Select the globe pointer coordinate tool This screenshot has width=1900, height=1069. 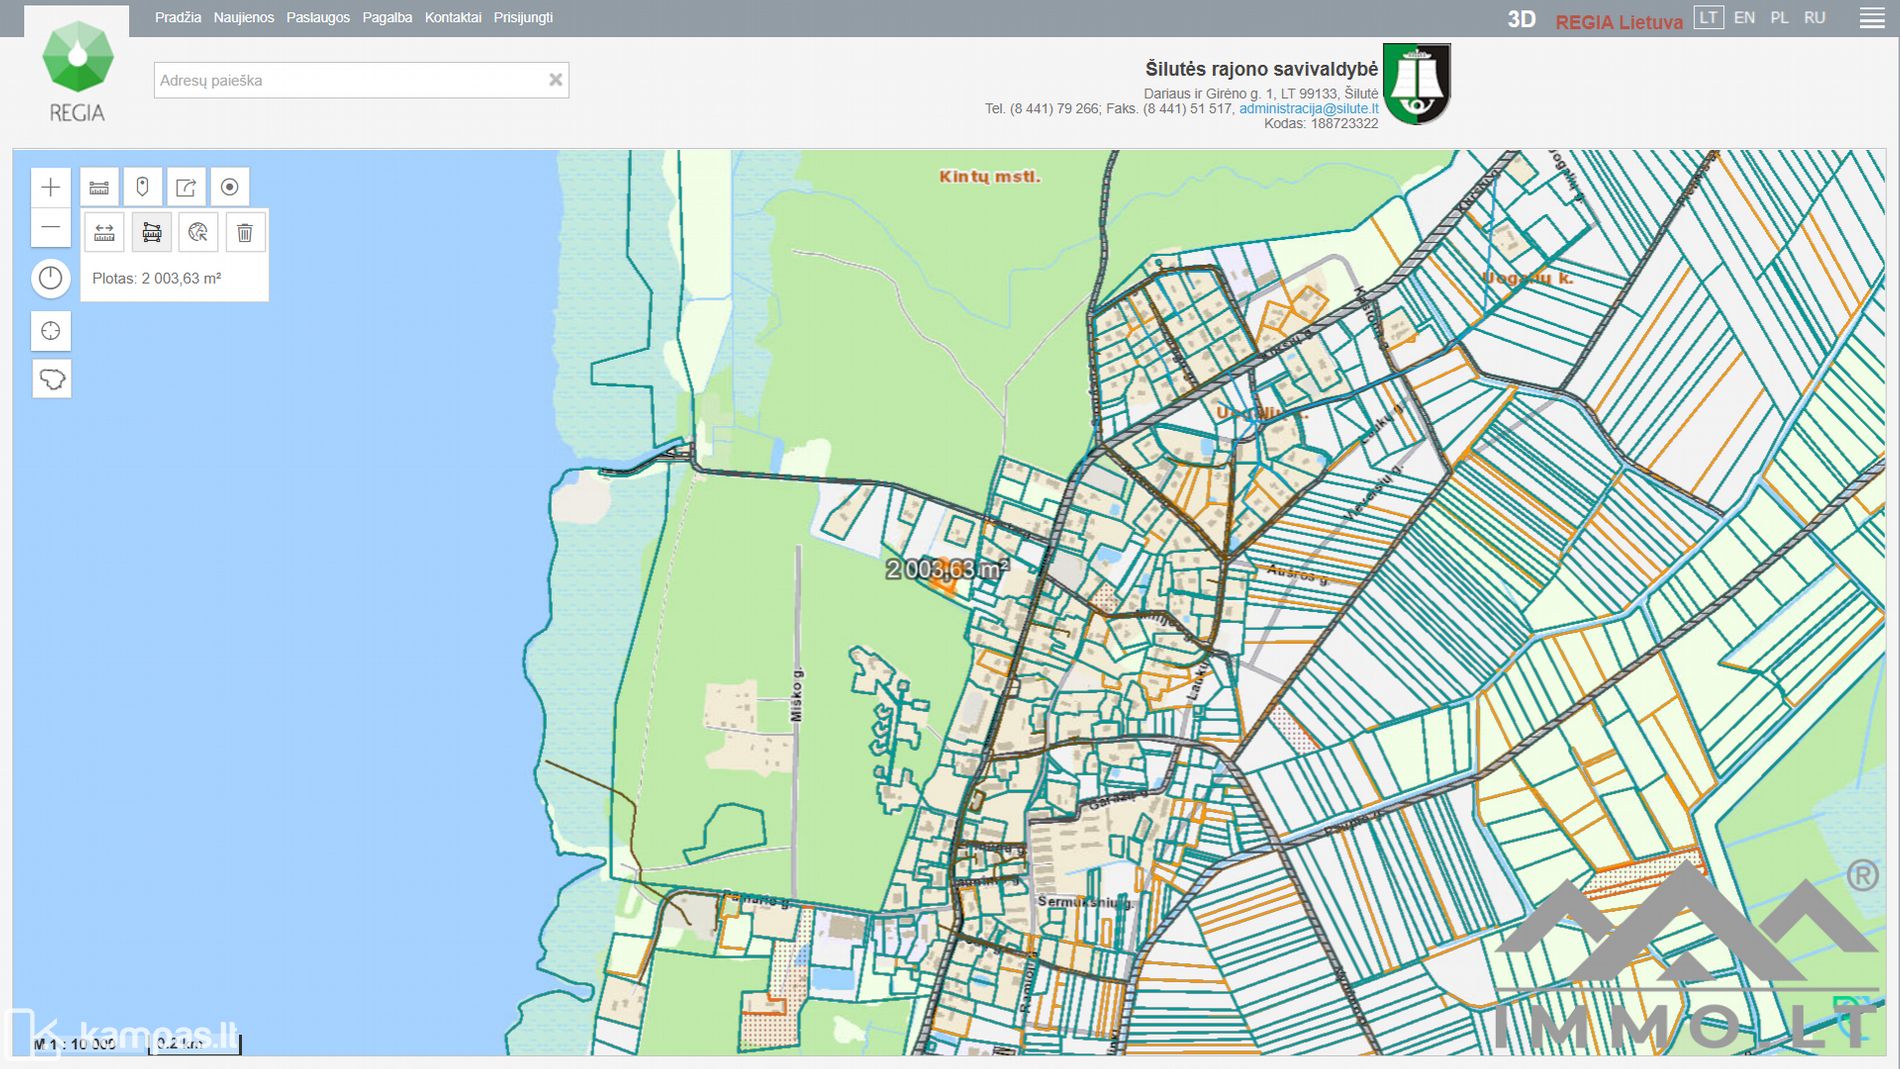point(198,233)
